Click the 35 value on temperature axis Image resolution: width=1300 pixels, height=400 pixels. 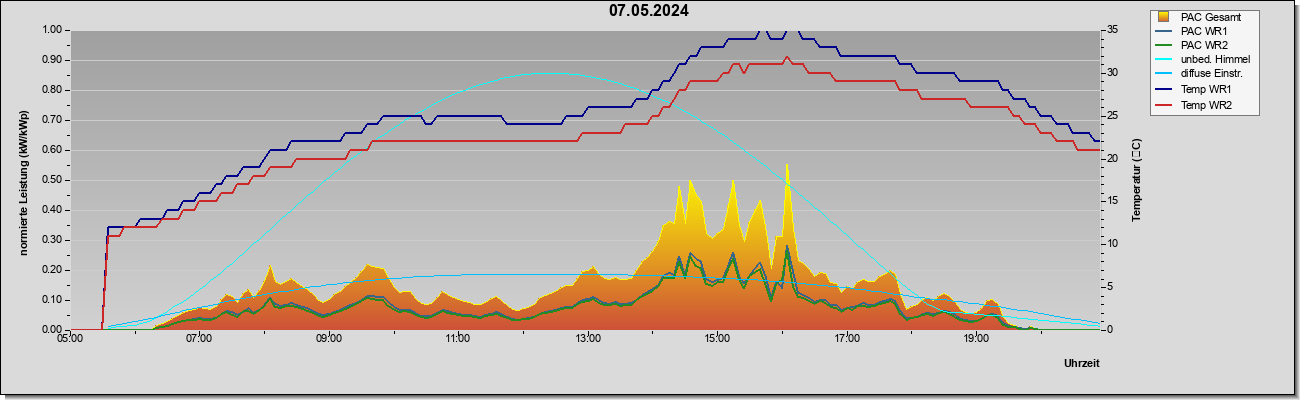pyautogui.click(x=1111, y=29)
